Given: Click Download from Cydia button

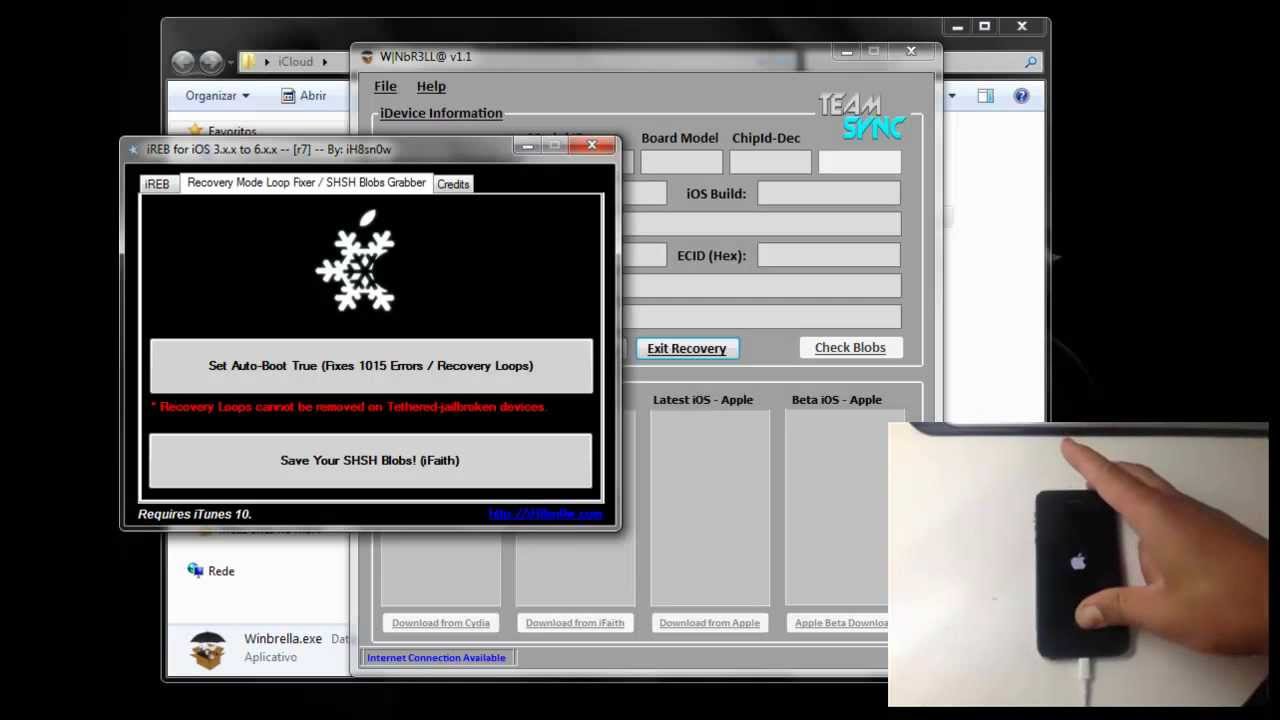Looking at the screenshot, I should tap(441, 623).
